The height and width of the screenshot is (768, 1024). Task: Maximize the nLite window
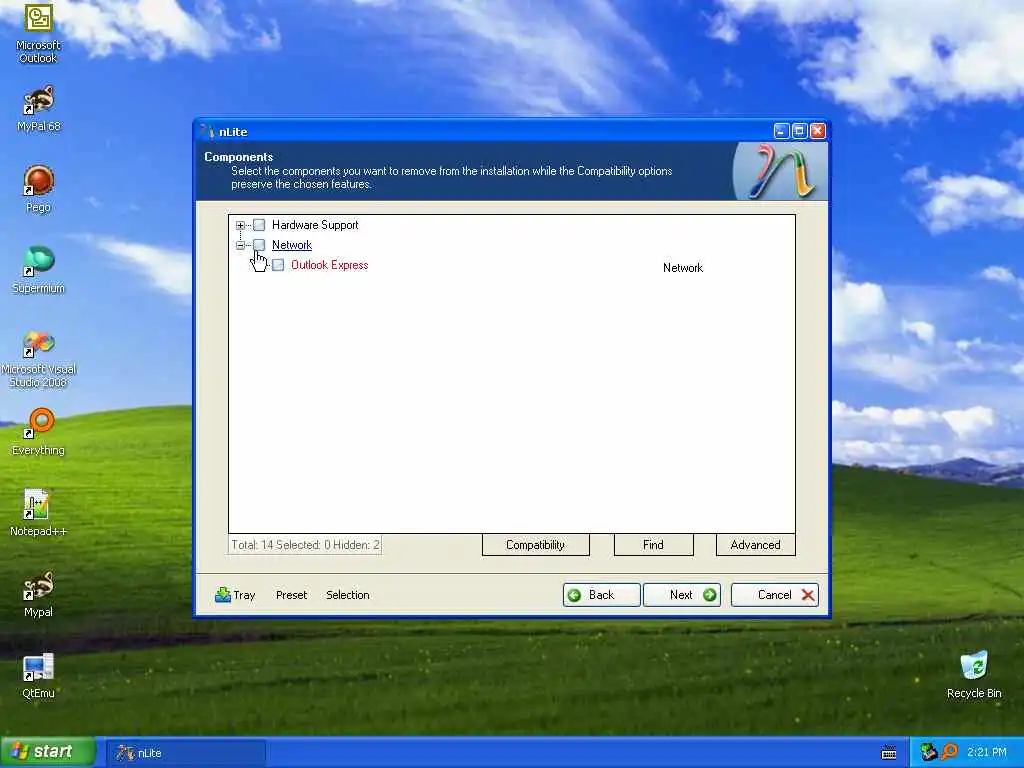(799, 131)
